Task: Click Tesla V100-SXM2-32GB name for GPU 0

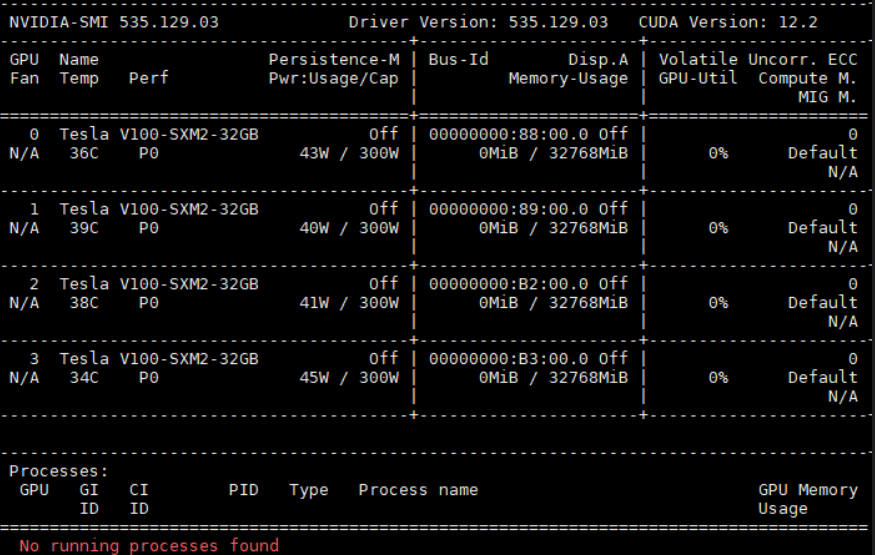Action: pyautogui.click(x=159, y=134)
